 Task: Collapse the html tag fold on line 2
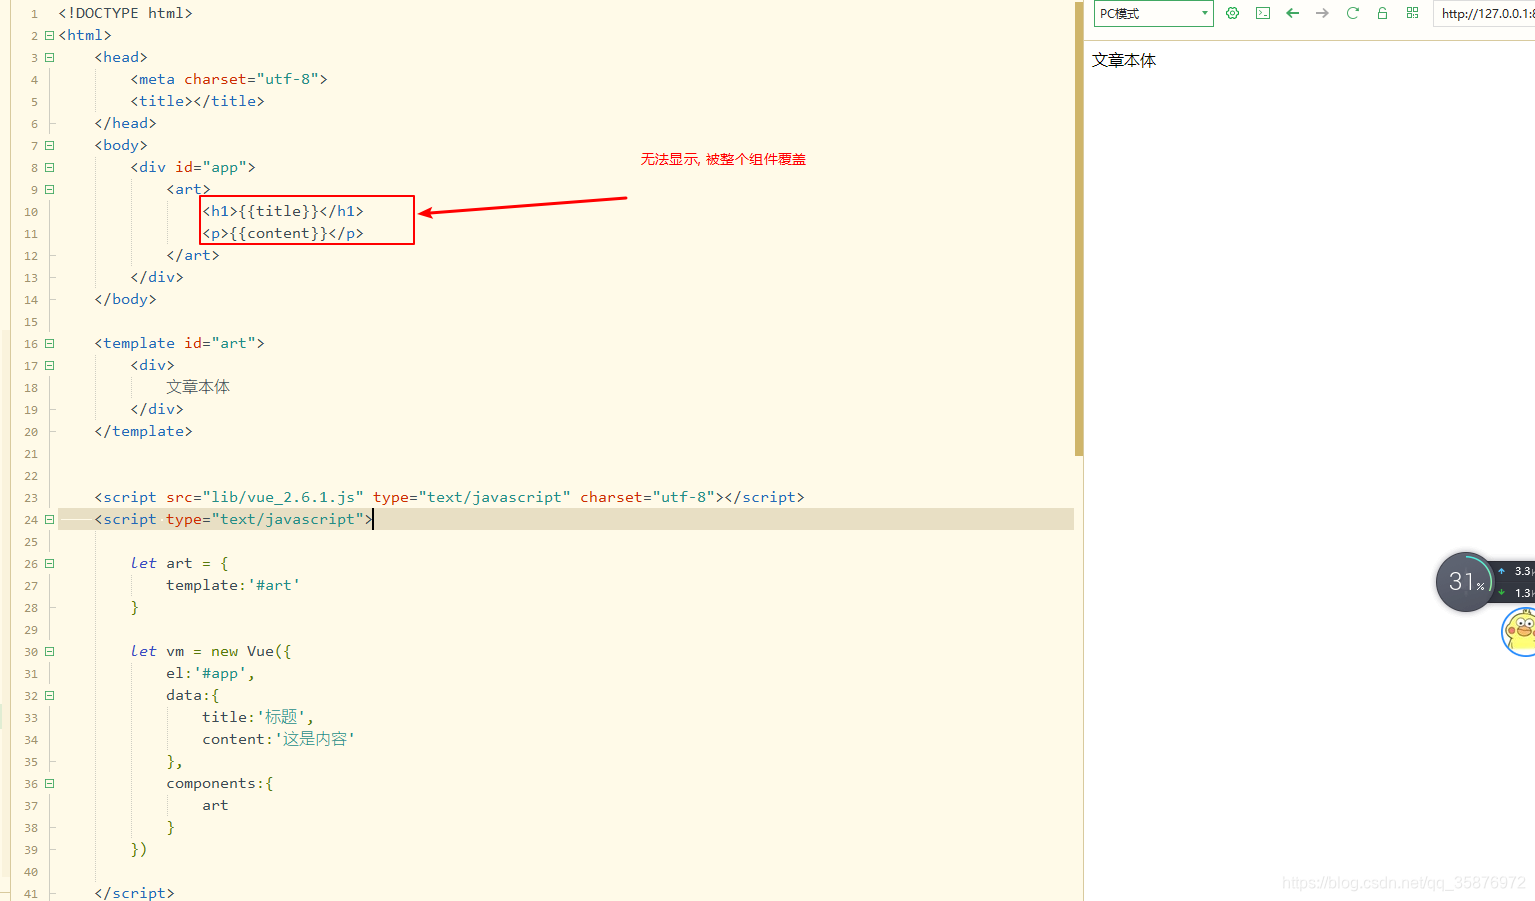click(x=49, y=35)
